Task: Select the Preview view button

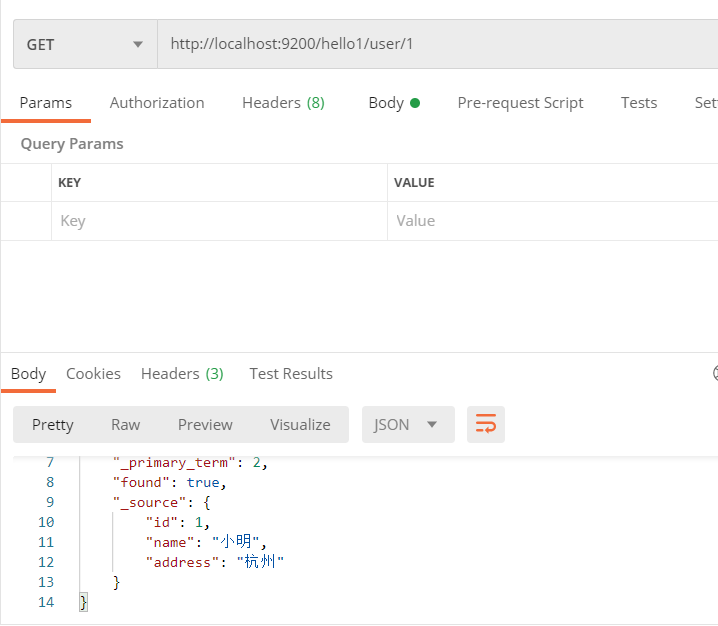Action: click(205, 425)
